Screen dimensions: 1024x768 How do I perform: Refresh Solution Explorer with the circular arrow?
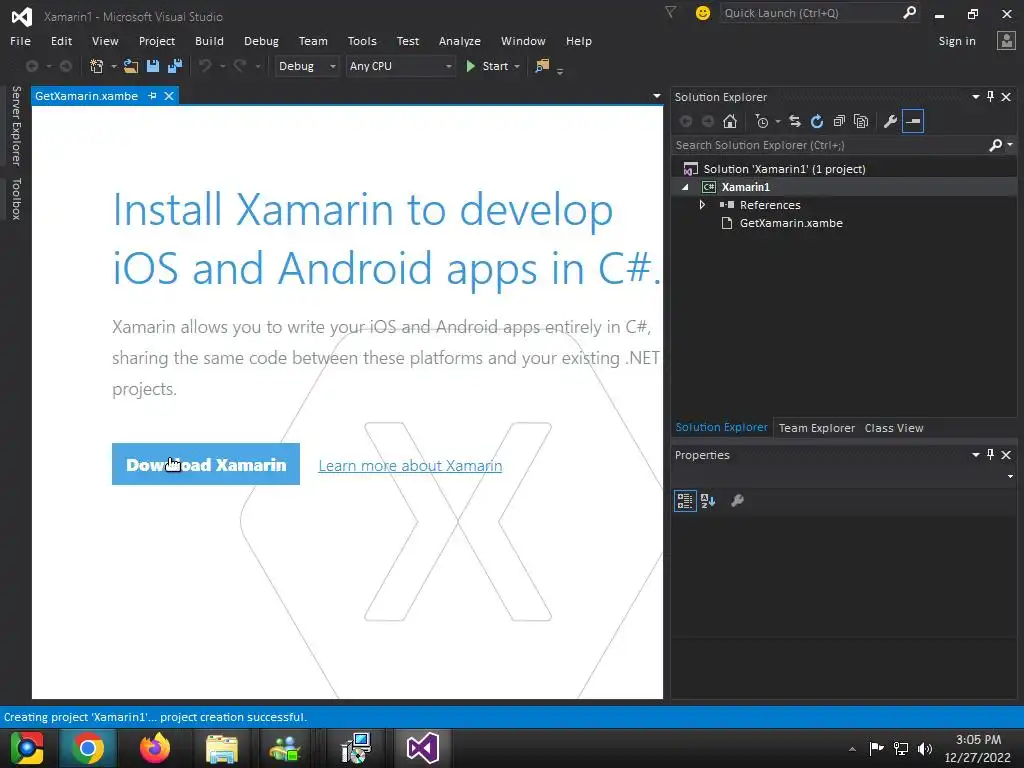tap(817, 121)
